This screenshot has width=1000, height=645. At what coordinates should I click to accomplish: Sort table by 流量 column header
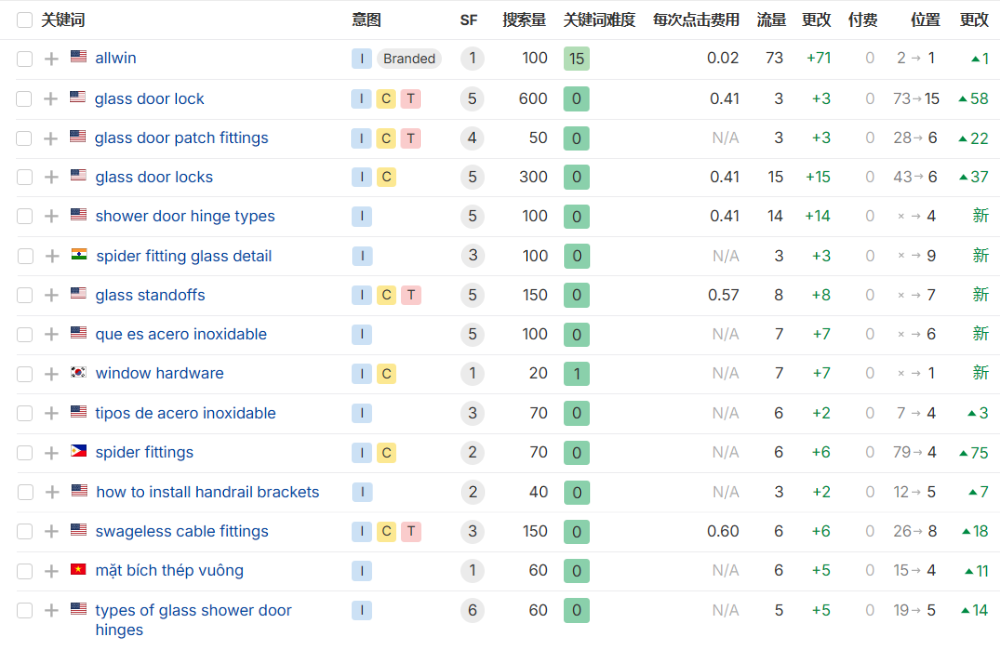[x=771, y=20]
